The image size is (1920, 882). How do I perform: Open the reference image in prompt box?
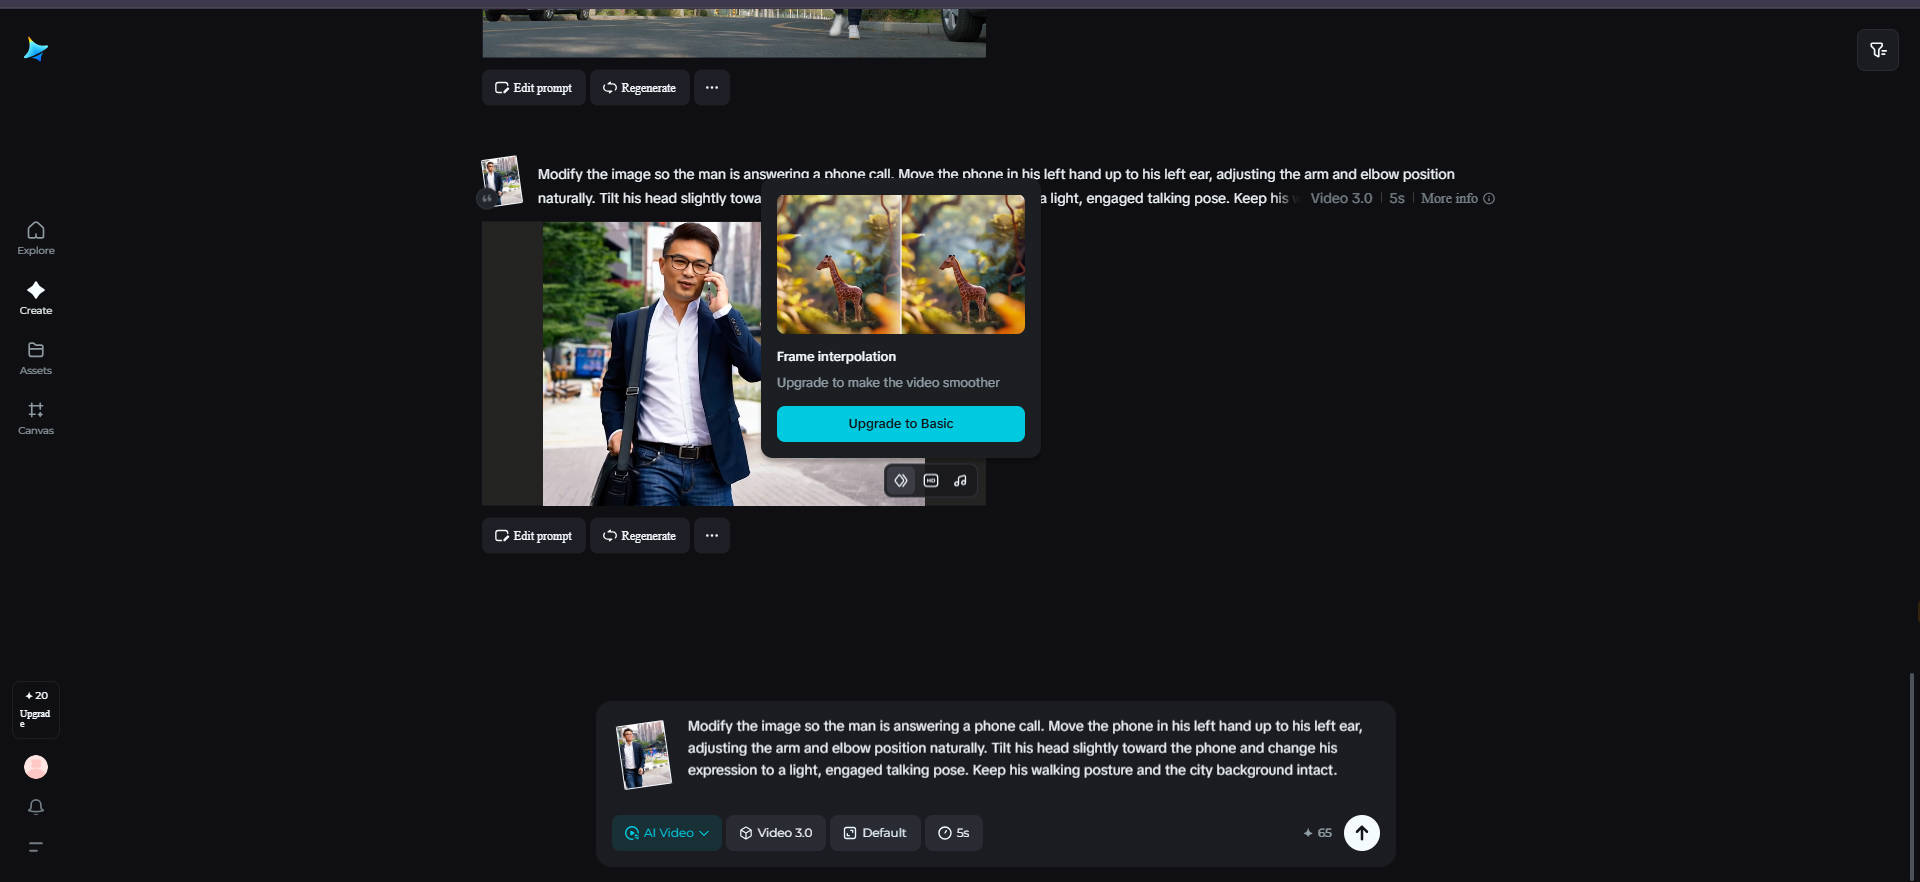pos(643,755)
